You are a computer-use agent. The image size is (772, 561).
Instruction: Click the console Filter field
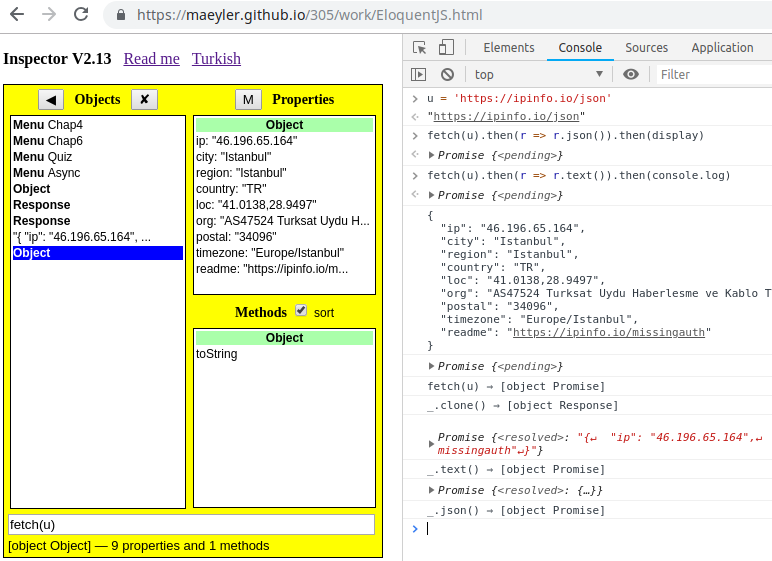(714, 74)
